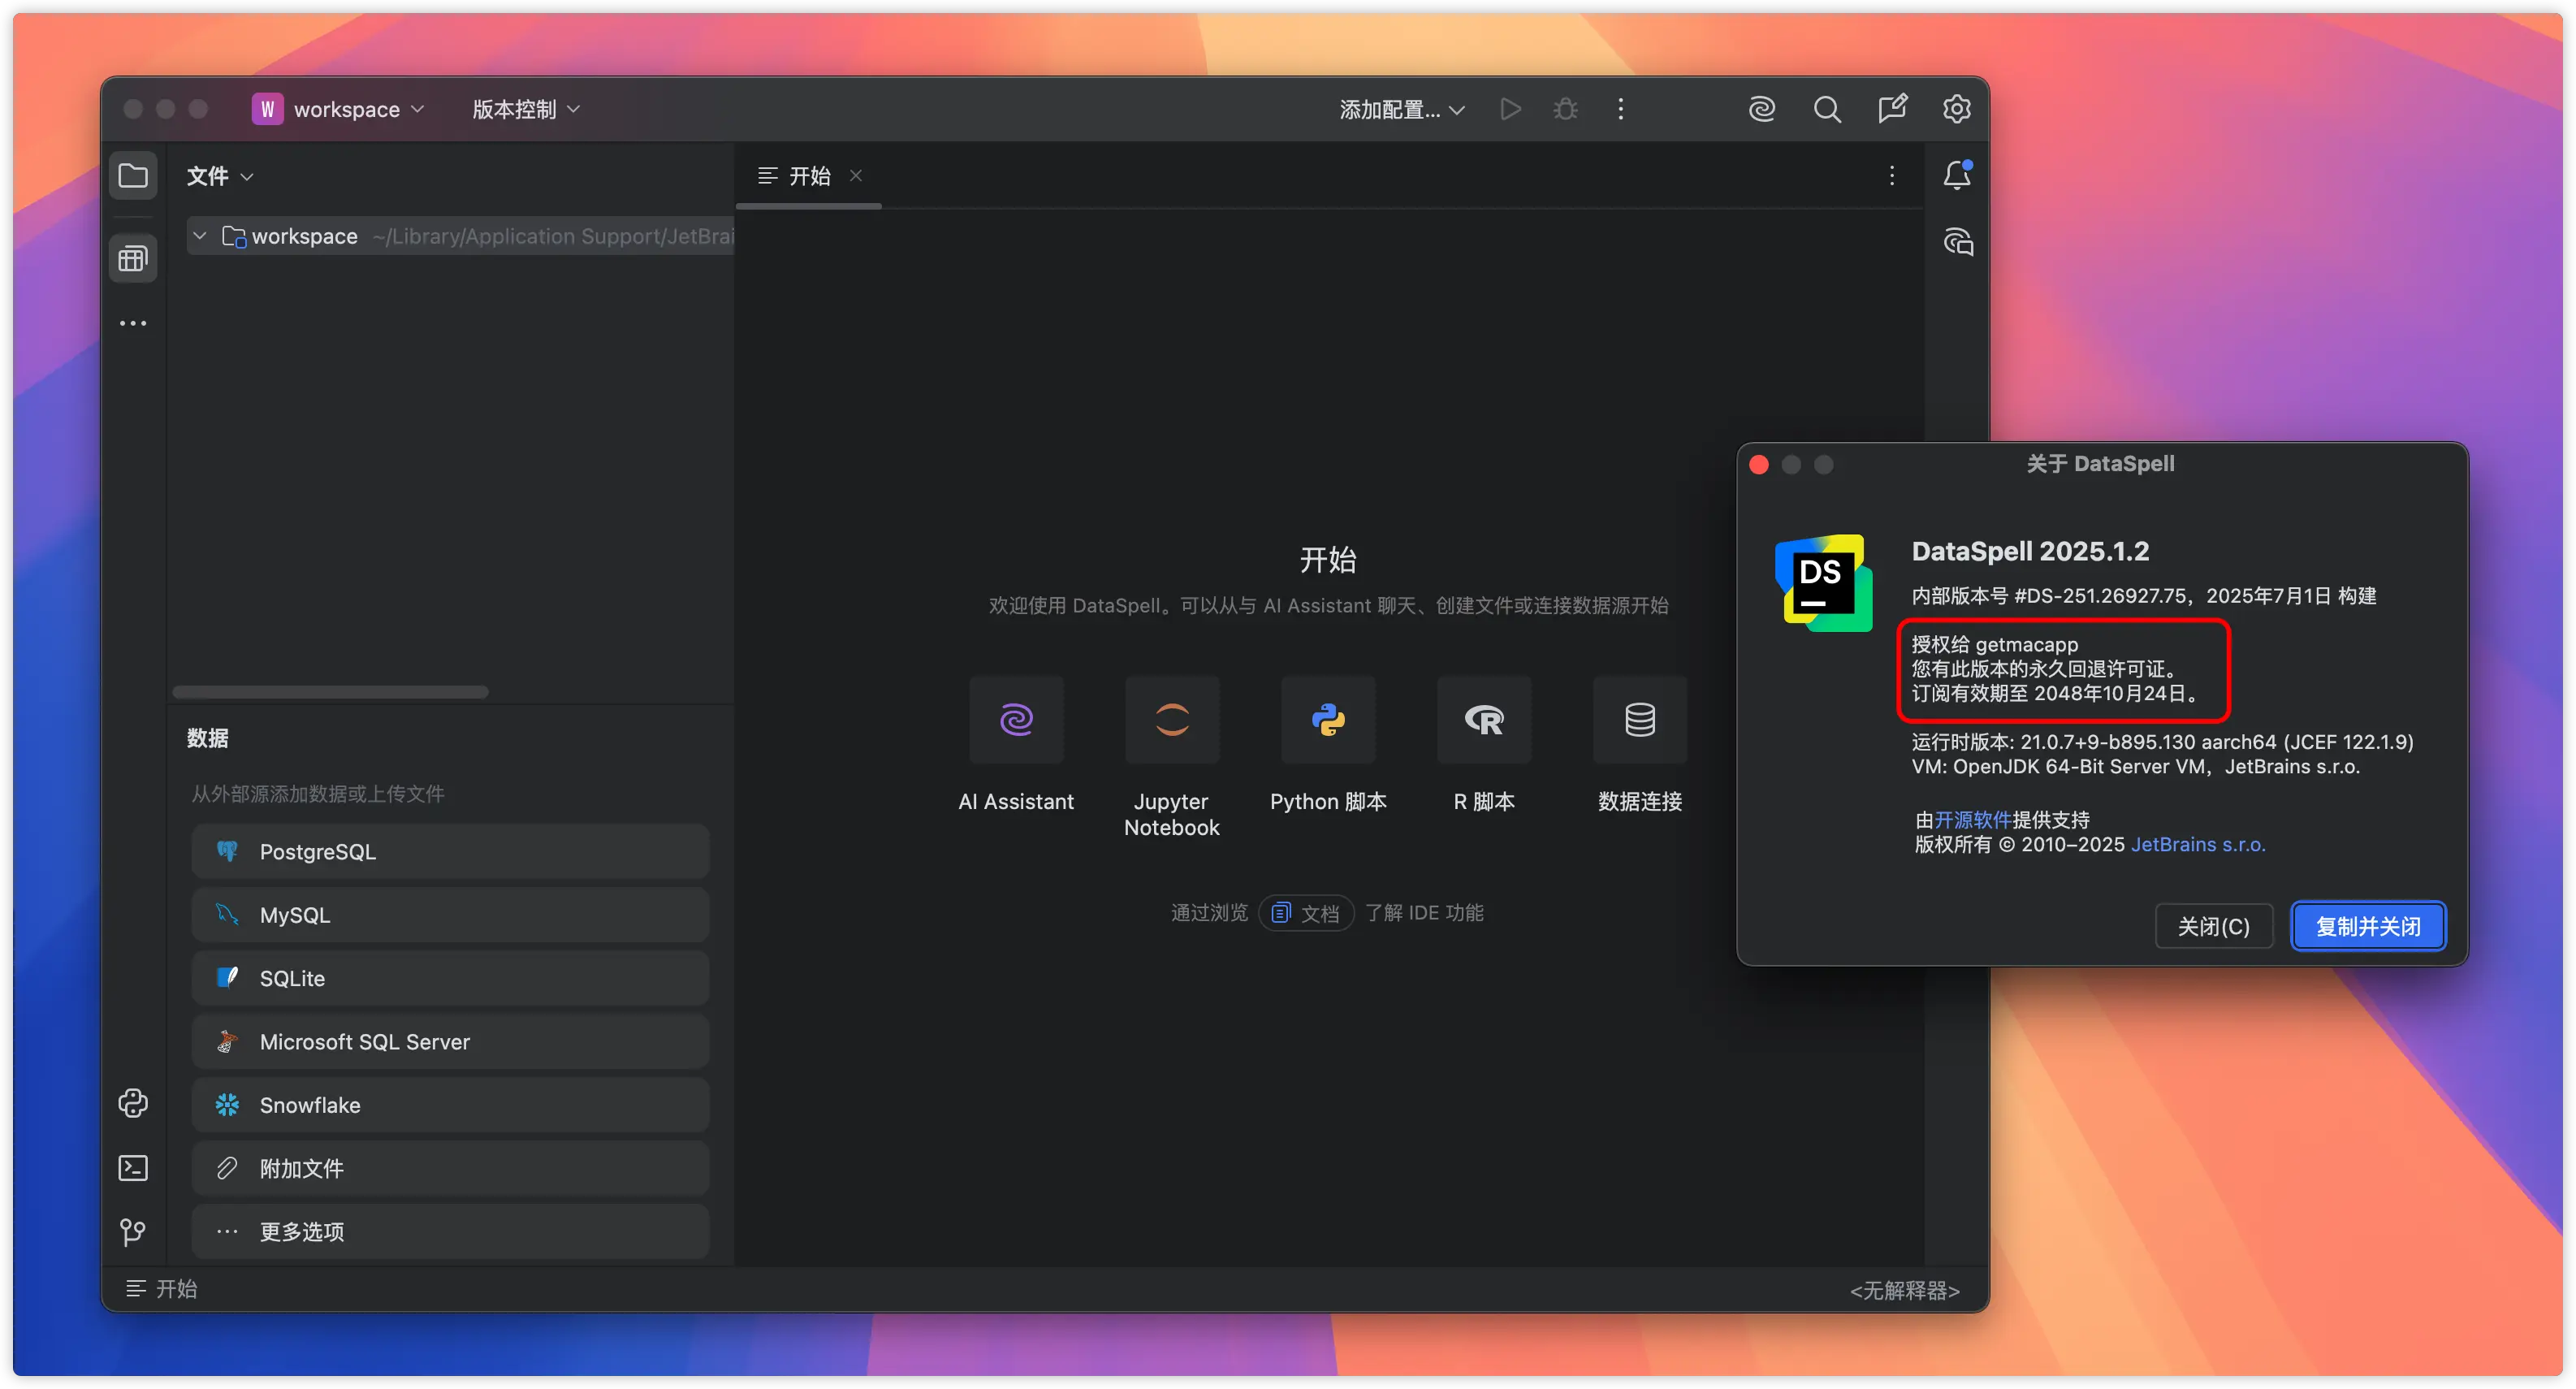Close the 开始 tab

(x=856, y=176)
